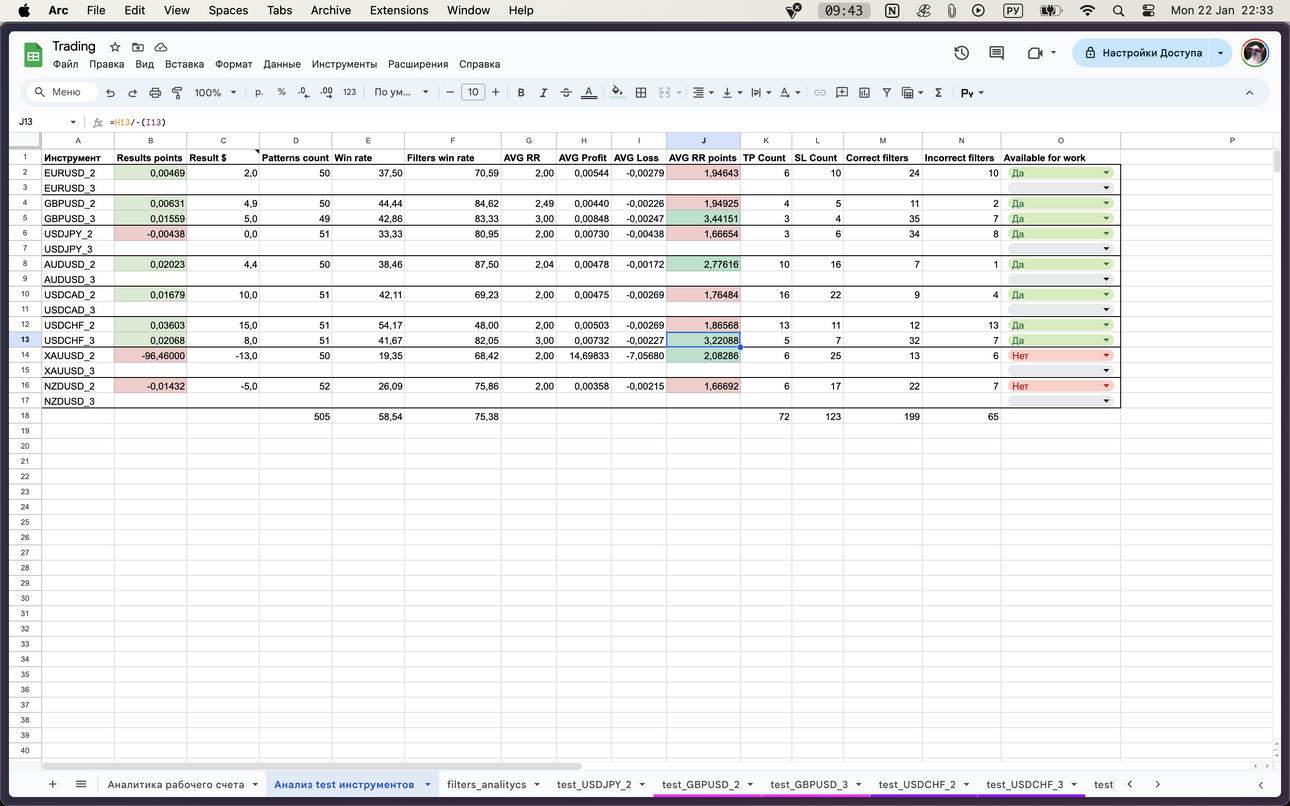This screenshot has width=1290, height=806.
Task: Toggle strikethrough formatting
Action: pos(566,93)
